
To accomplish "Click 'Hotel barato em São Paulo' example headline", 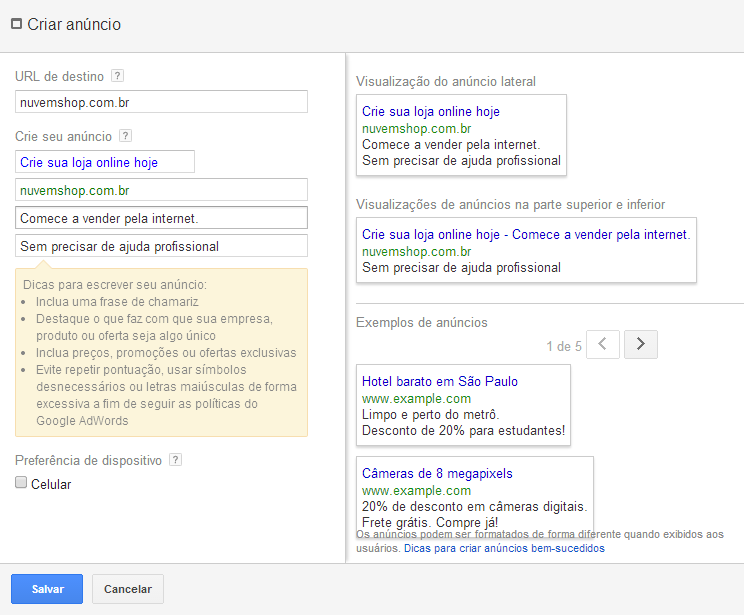I will (440, 382).
